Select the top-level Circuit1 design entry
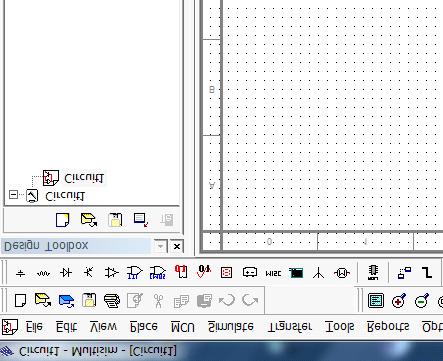Image resolution: width=443 pixels, height=361 pixels. click(x=65, y=196)
